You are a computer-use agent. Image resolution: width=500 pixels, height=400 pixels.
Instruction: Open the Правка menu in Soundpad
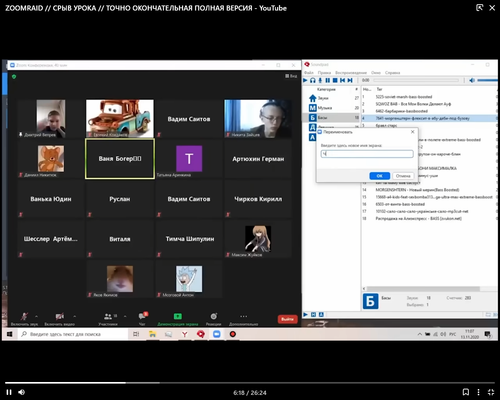tap(324, 73)
